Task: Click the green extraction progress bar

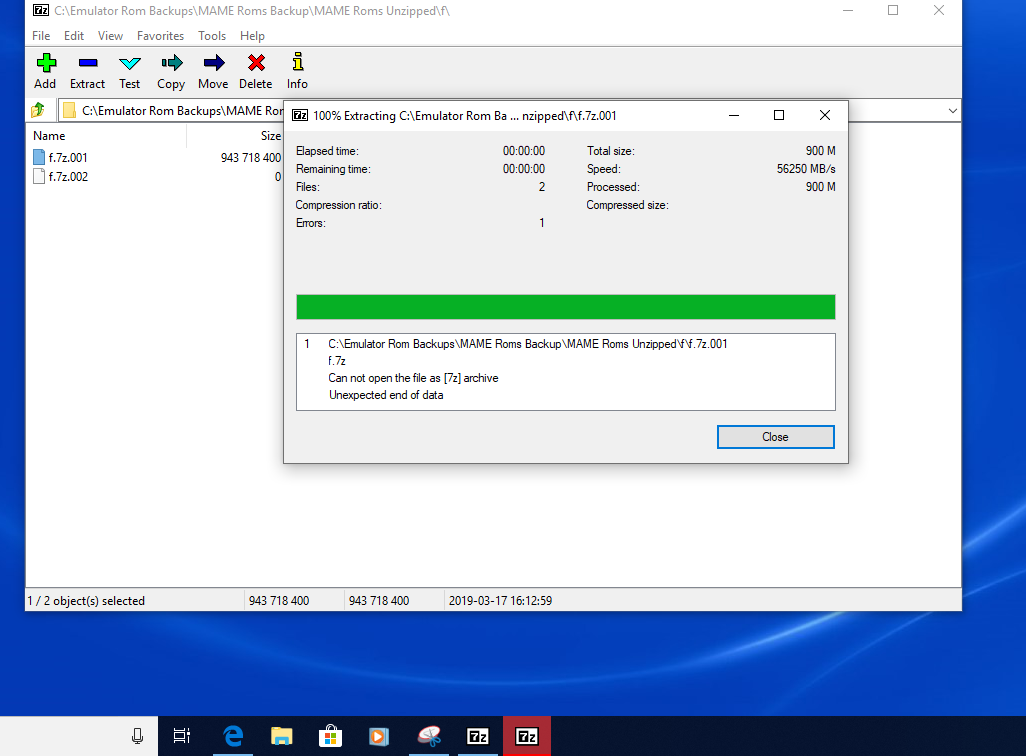Action: pos(565,307)
